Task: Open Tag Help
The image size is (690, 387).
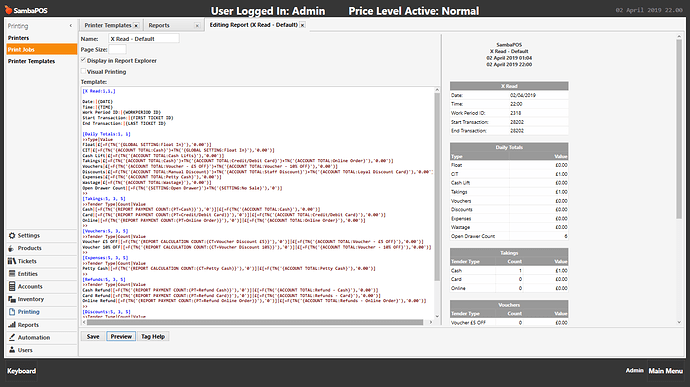Action: 153,336
